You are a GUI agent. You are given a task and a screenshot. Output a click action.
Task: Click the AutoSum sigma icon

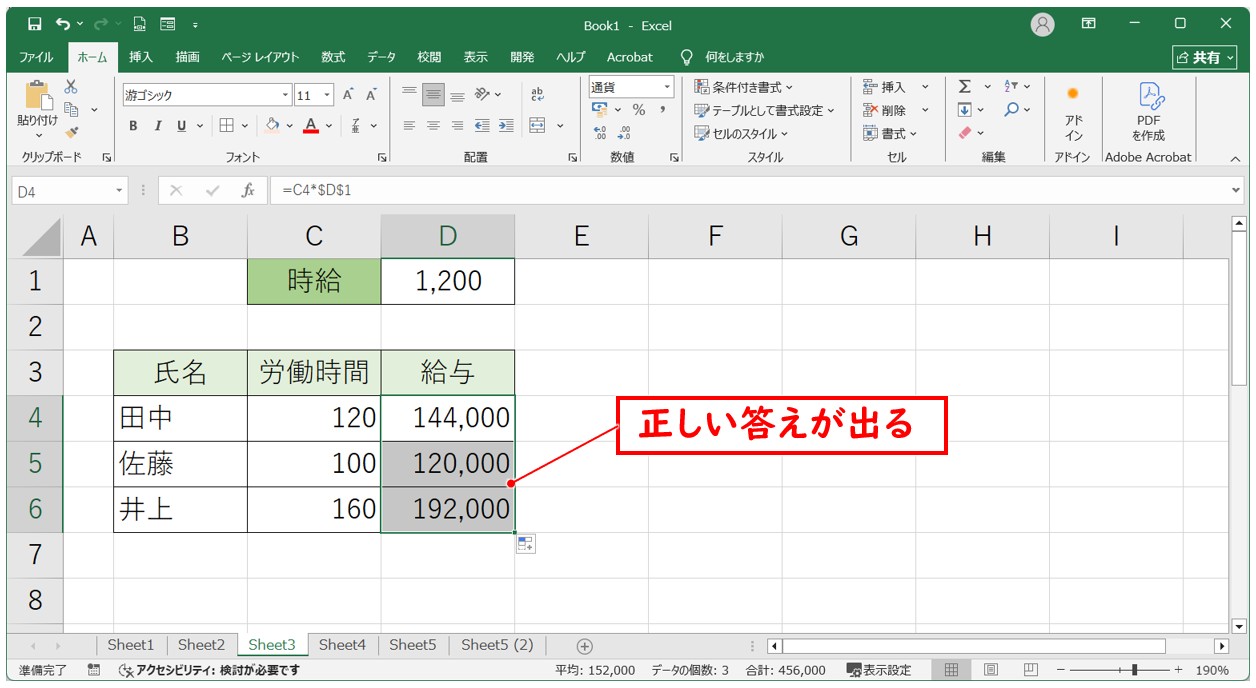coord(965,87)
